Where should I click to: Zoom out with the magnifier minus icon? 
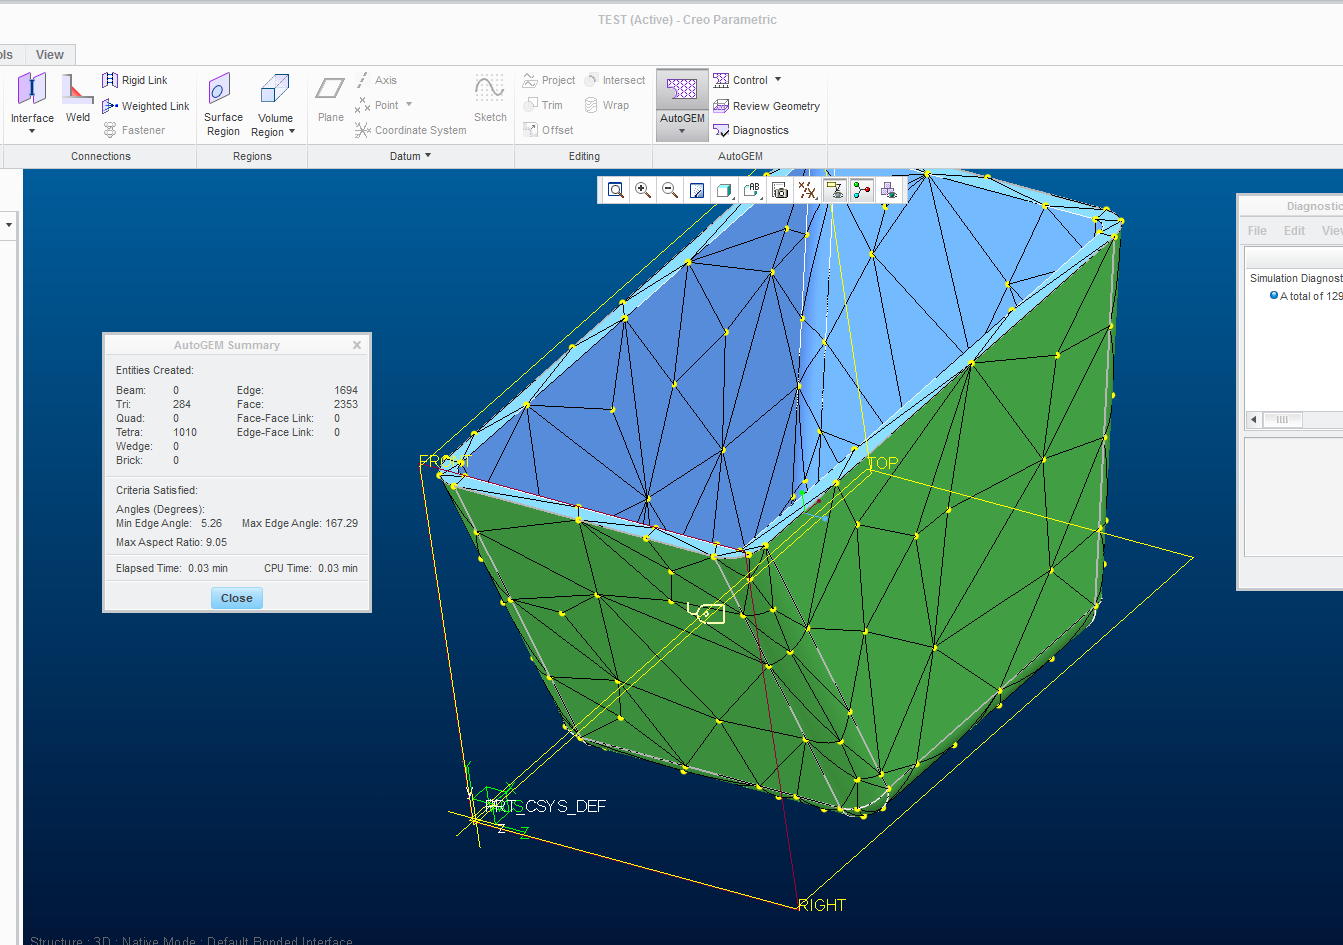(670, 190)
